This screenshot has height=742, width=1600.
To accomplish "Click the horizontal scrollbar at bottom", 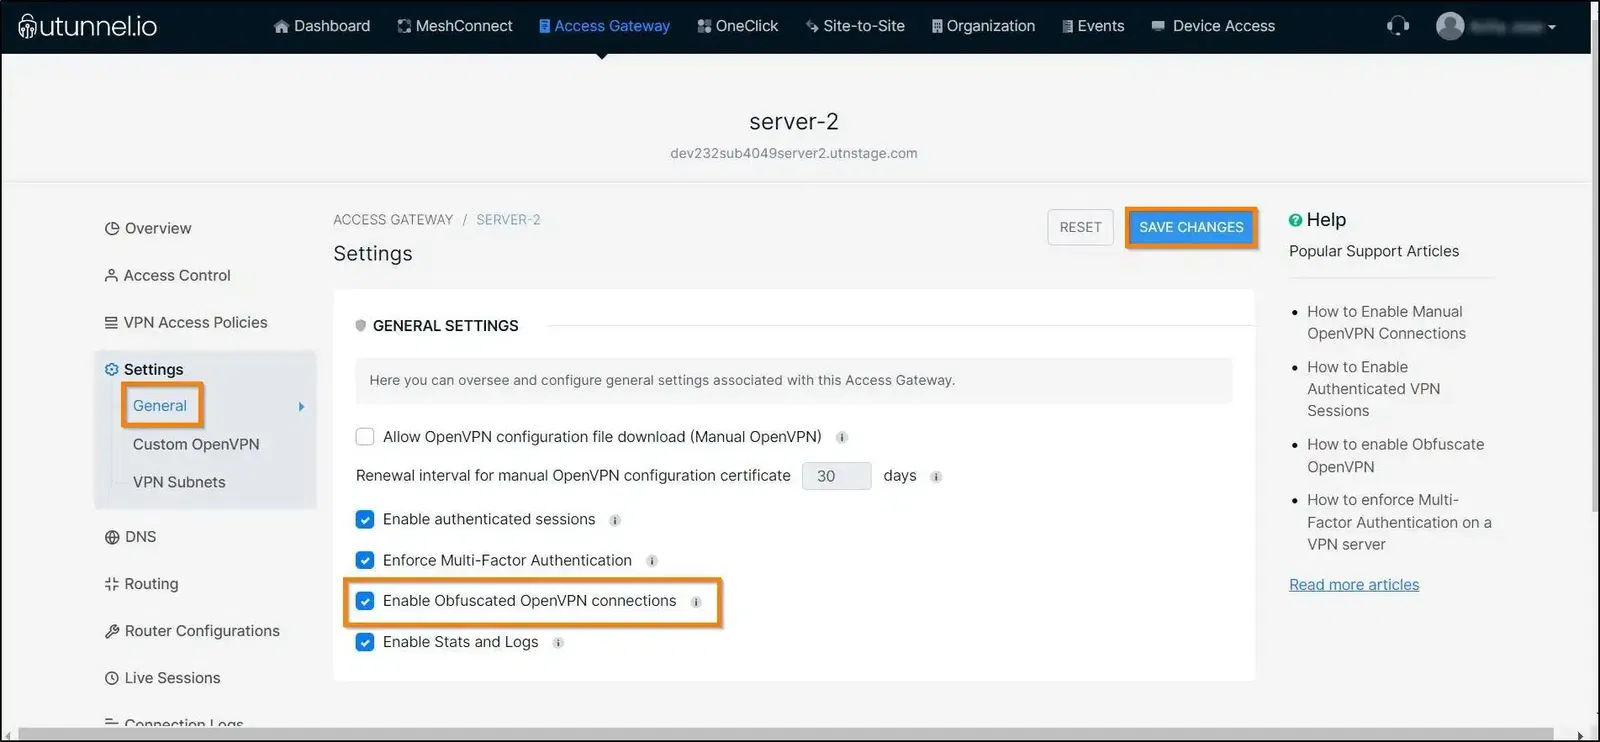I will coord(785,735).
